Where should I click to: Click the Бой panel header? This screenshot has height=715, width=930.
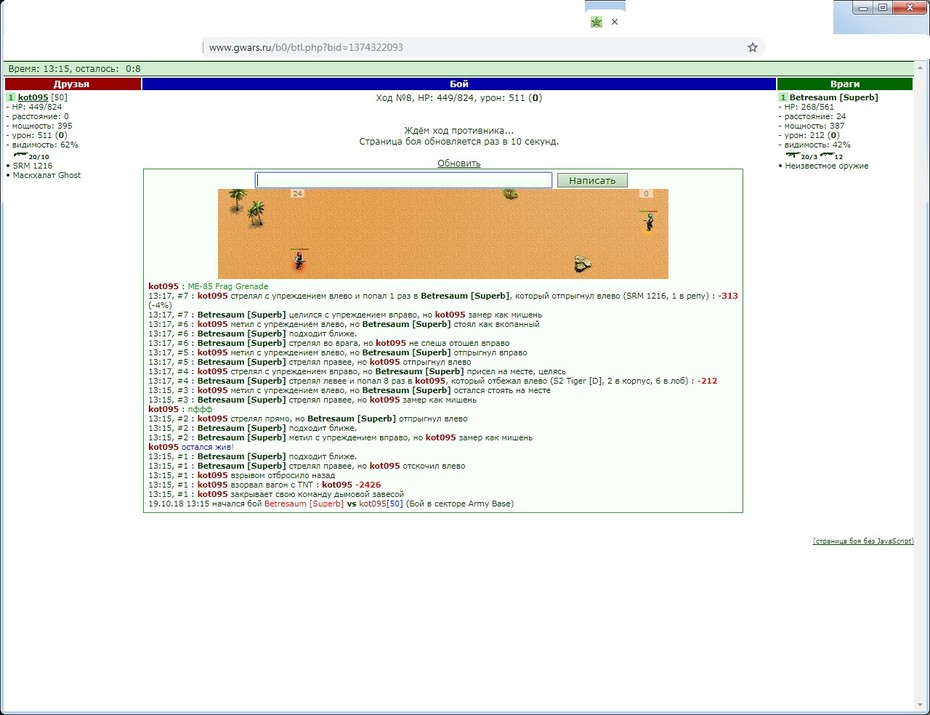click(459, 84)
